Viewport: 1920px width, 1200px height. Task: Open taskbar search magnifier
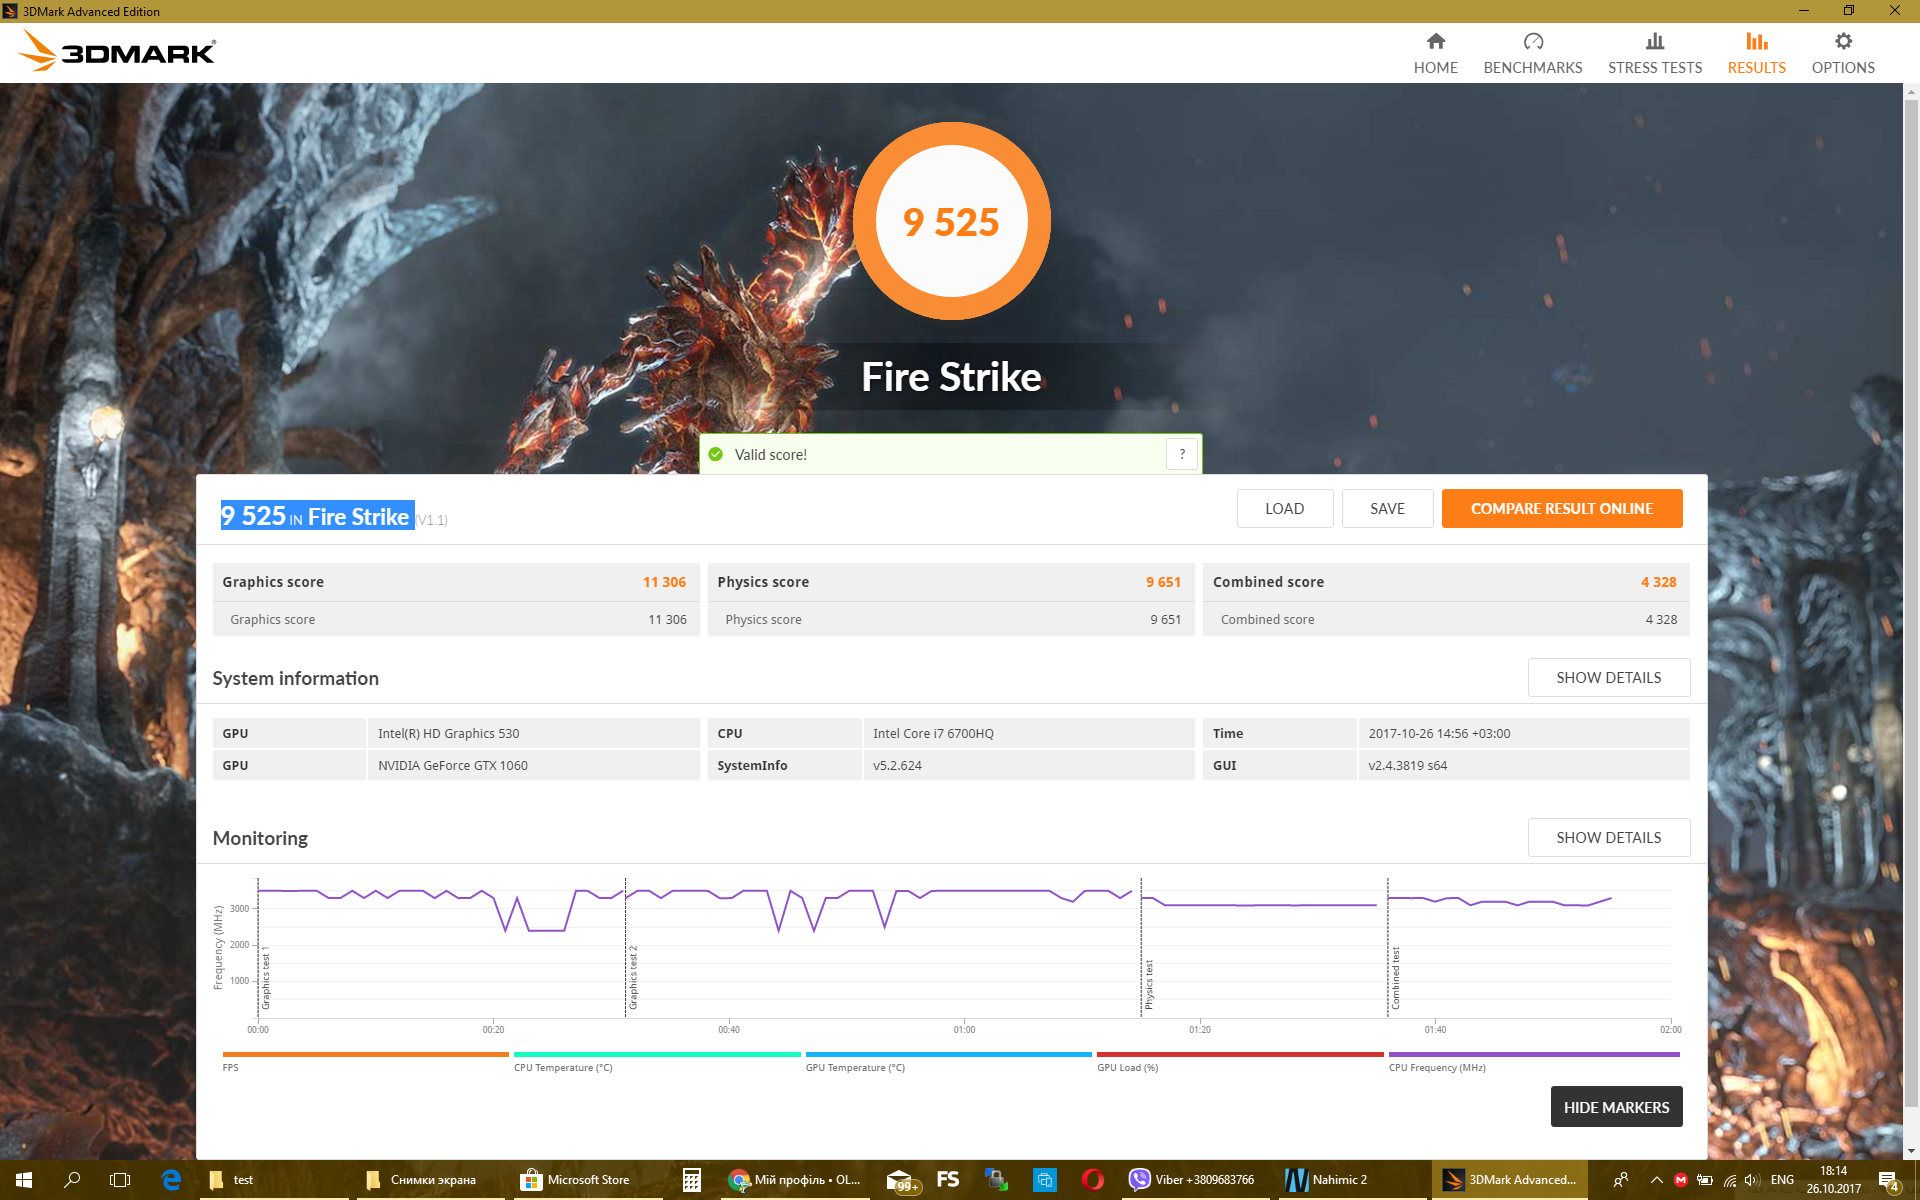point(72,1180)
